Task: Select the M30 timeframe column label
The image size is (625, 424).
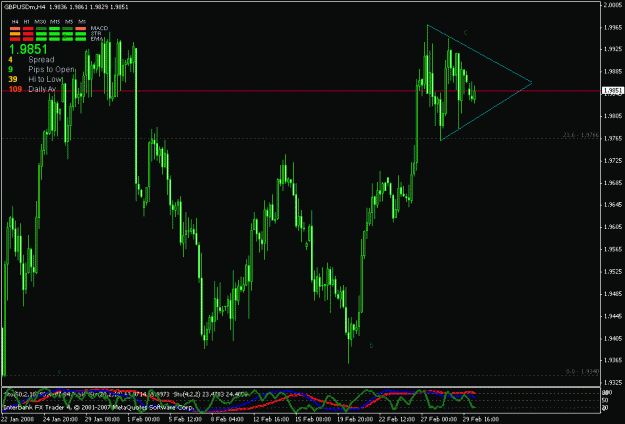Action: pos(40,22)
